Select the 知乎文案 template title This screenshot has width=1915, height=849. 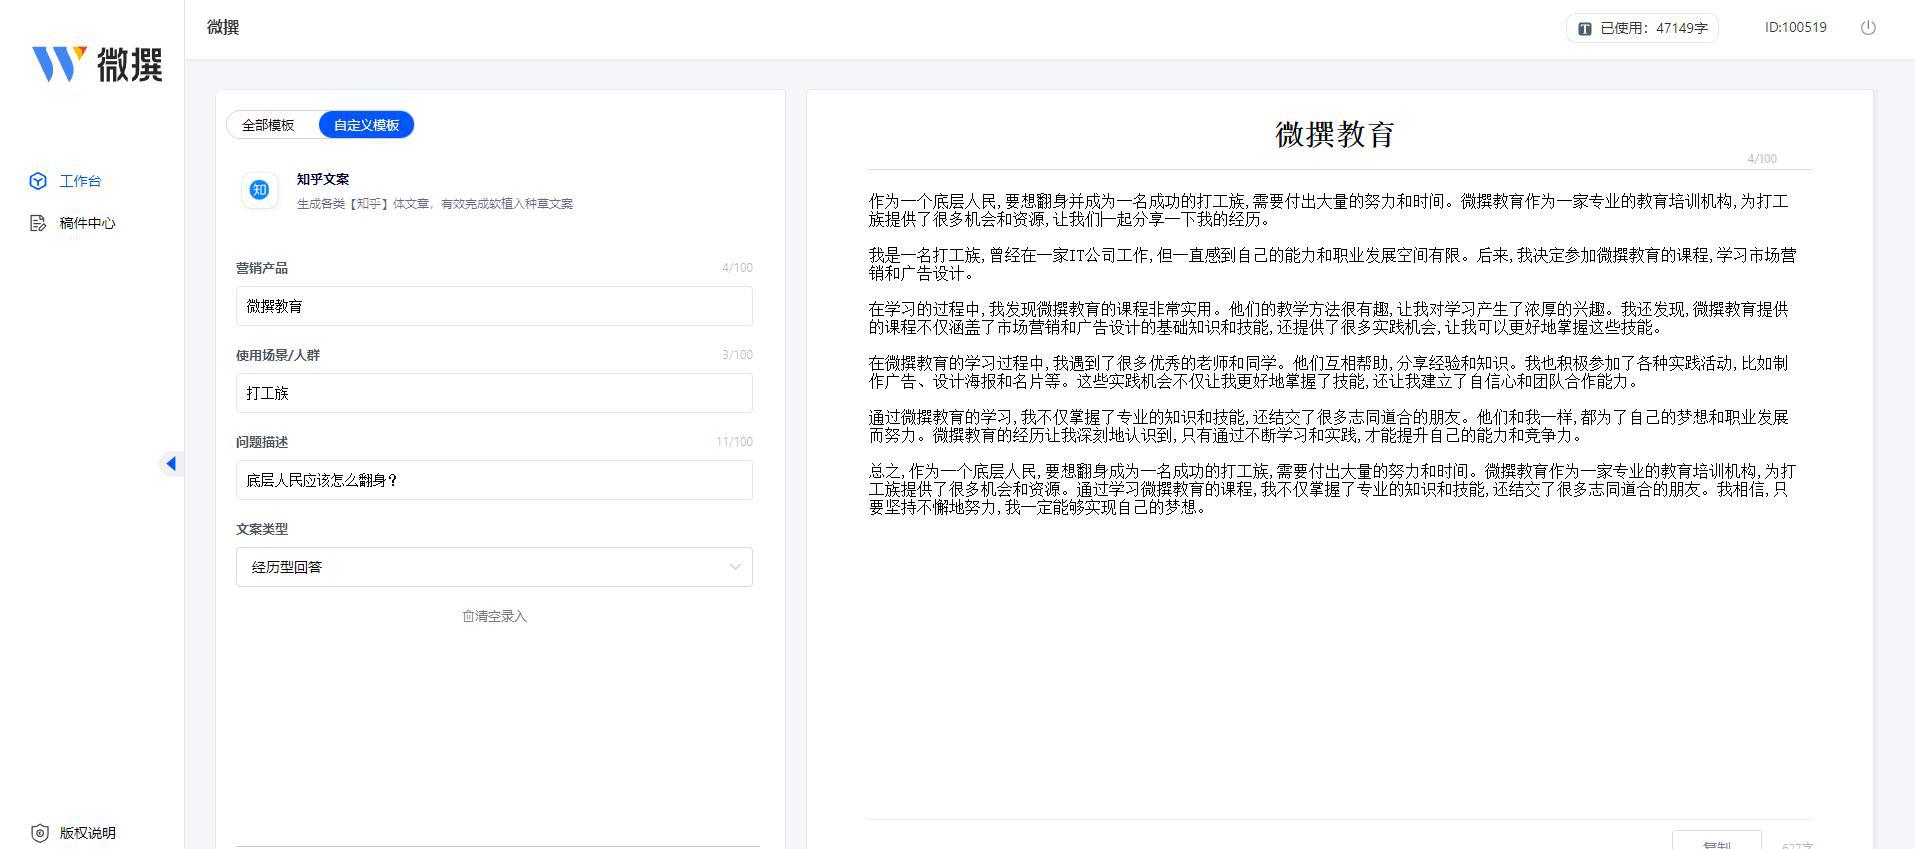coord(323,179)
